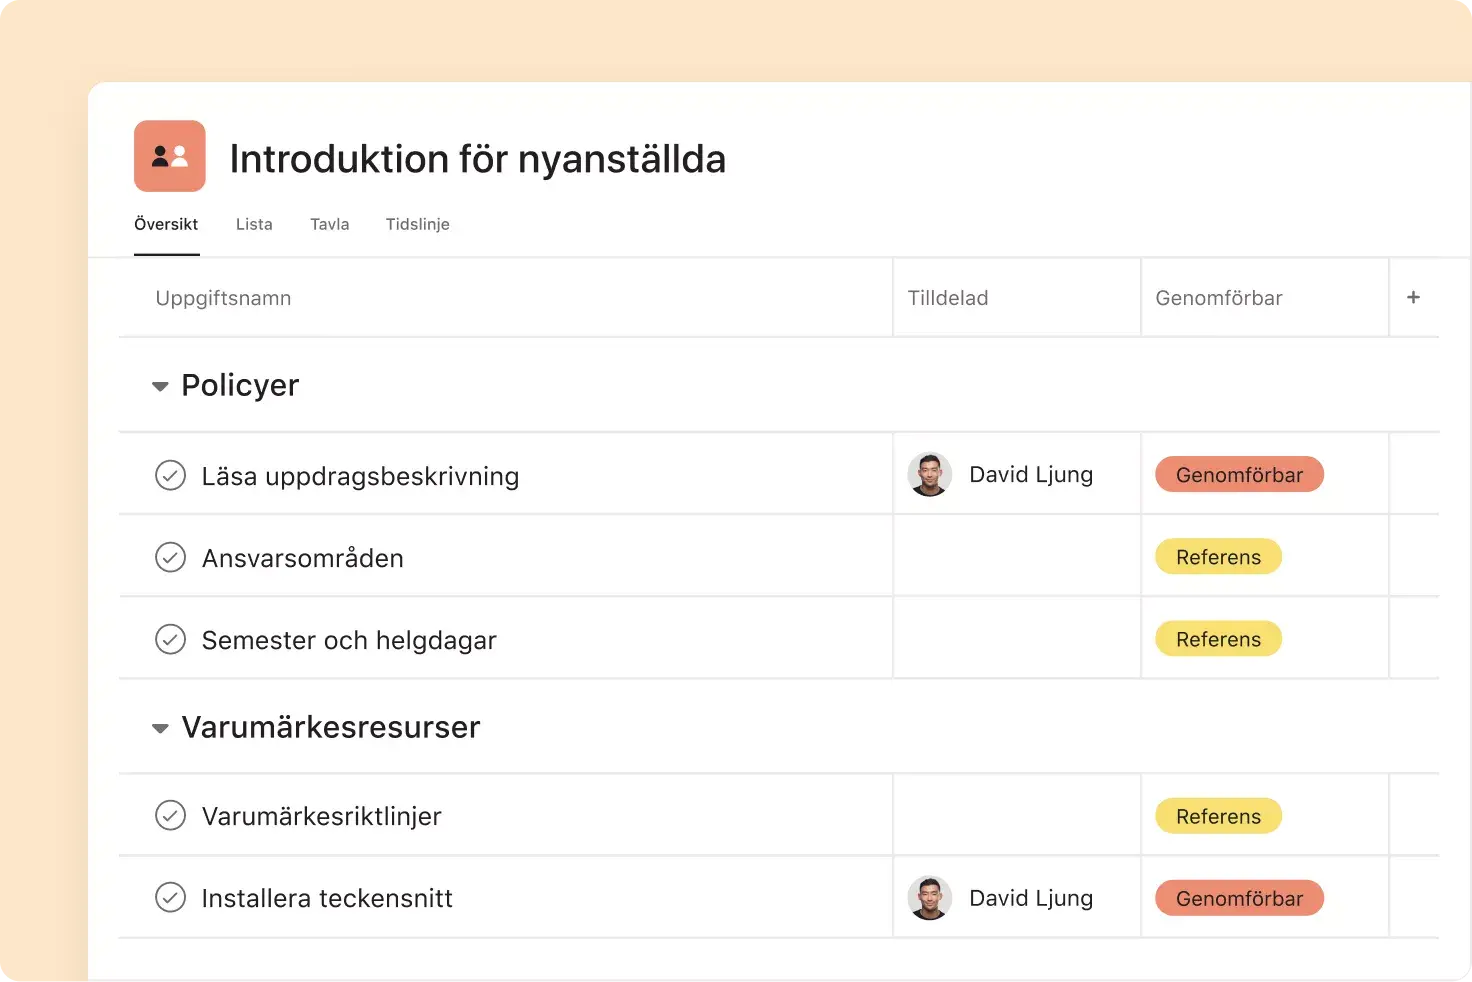Click the project's people avatar icon
The image size is (1472, 982).
[169, 156]
